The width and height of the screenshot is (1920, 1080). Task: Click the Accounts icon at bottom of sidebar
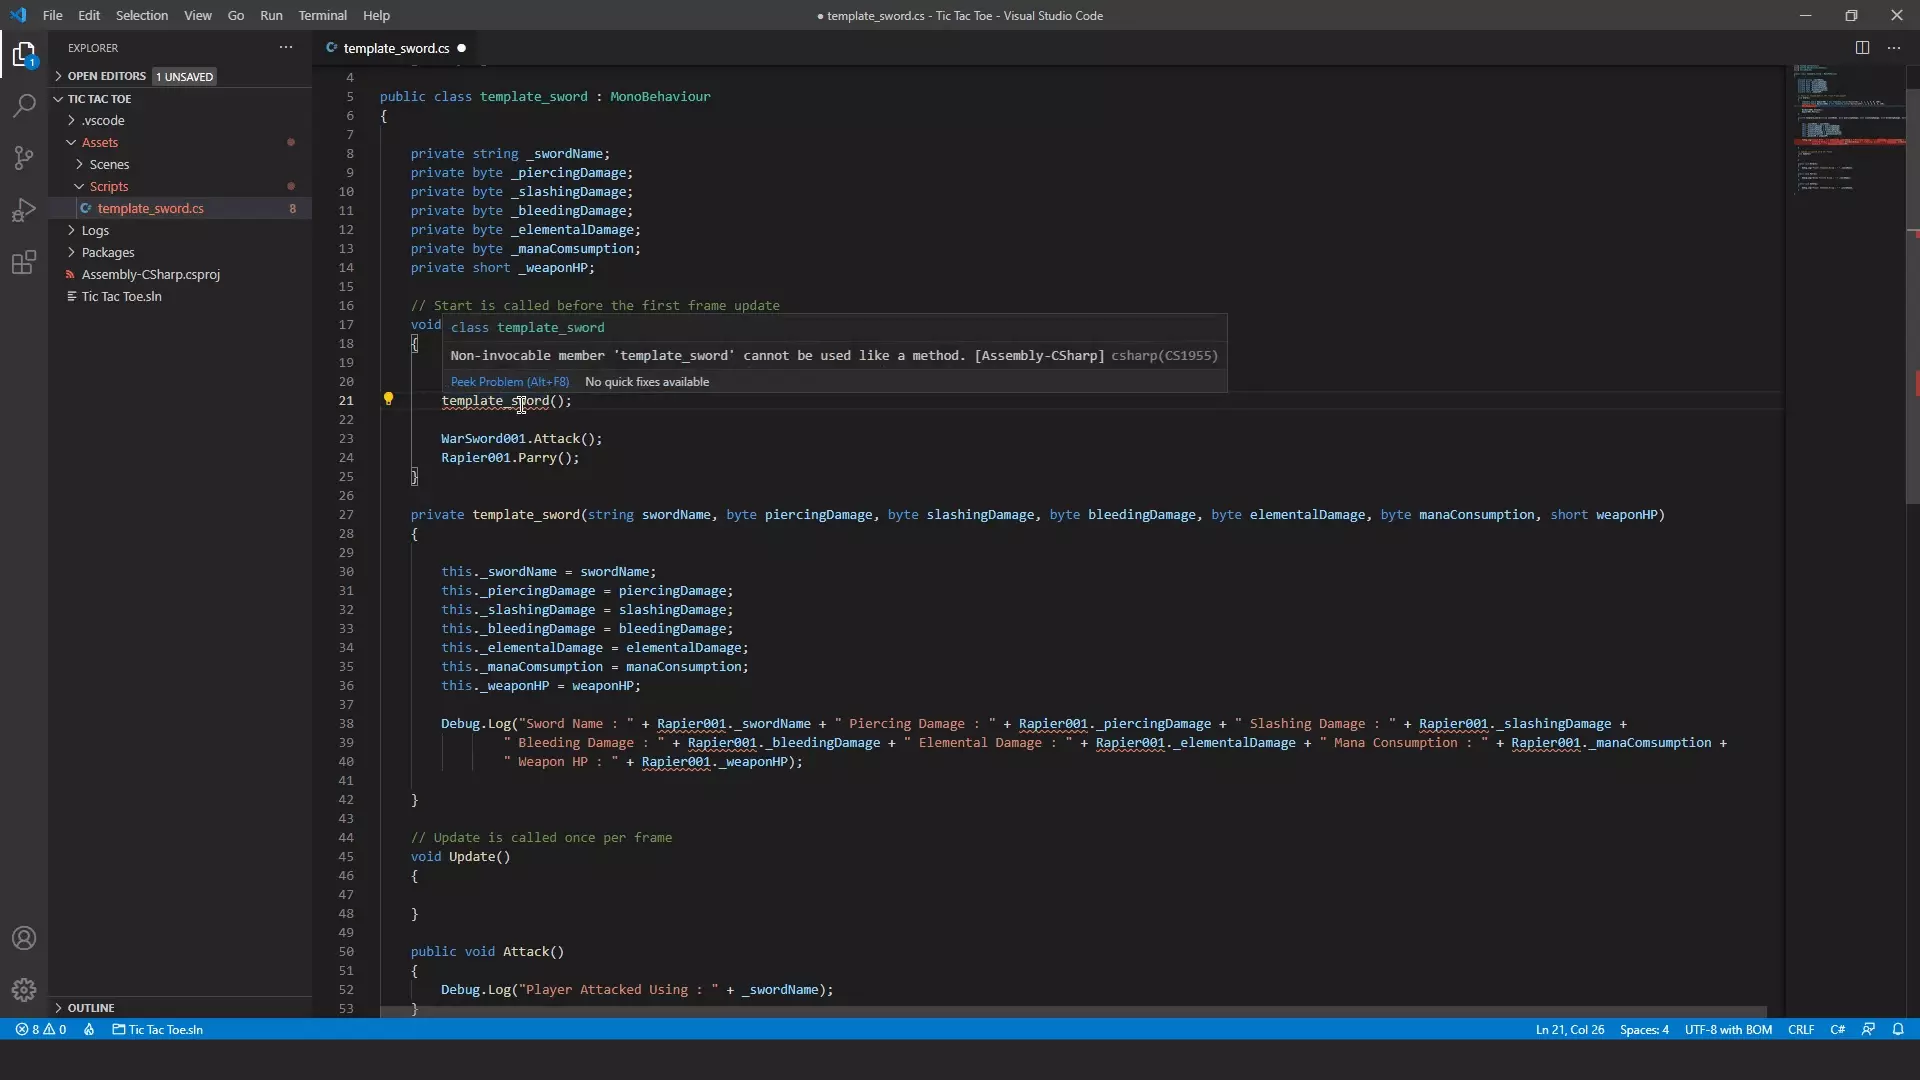pos(24,938)
